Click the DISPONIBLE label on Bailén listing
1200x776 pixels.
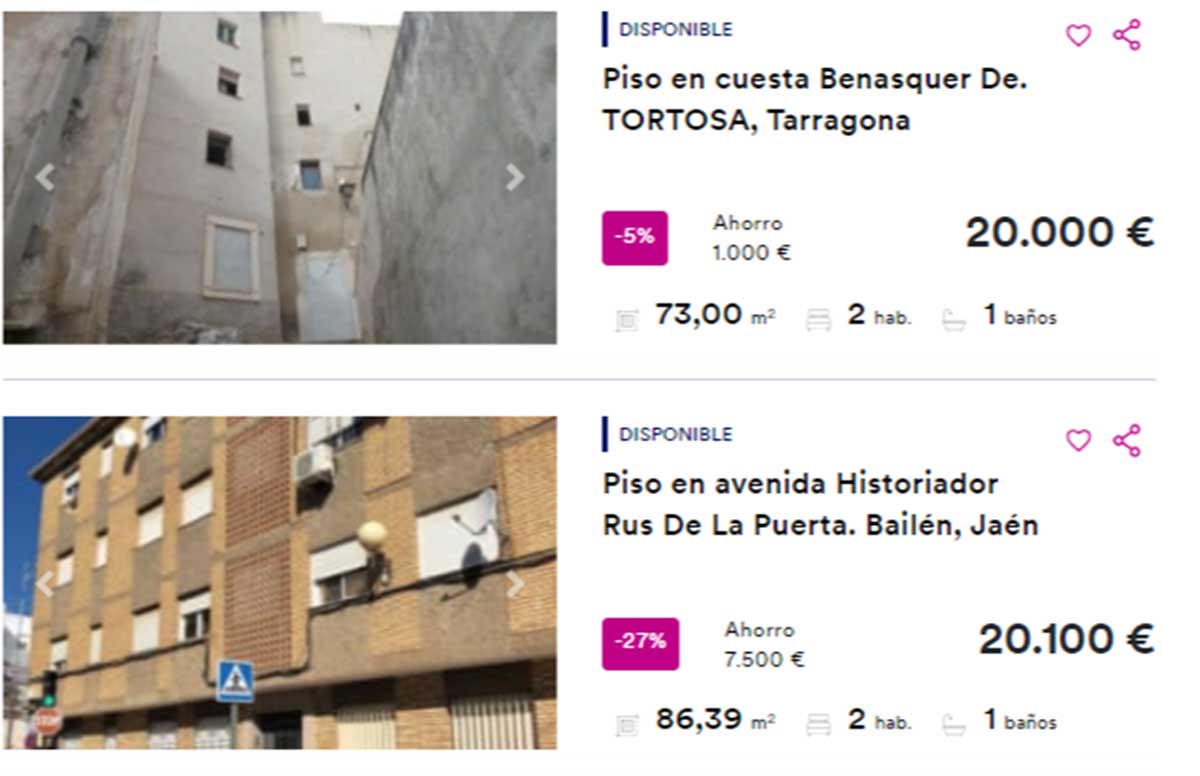point(675,435)
